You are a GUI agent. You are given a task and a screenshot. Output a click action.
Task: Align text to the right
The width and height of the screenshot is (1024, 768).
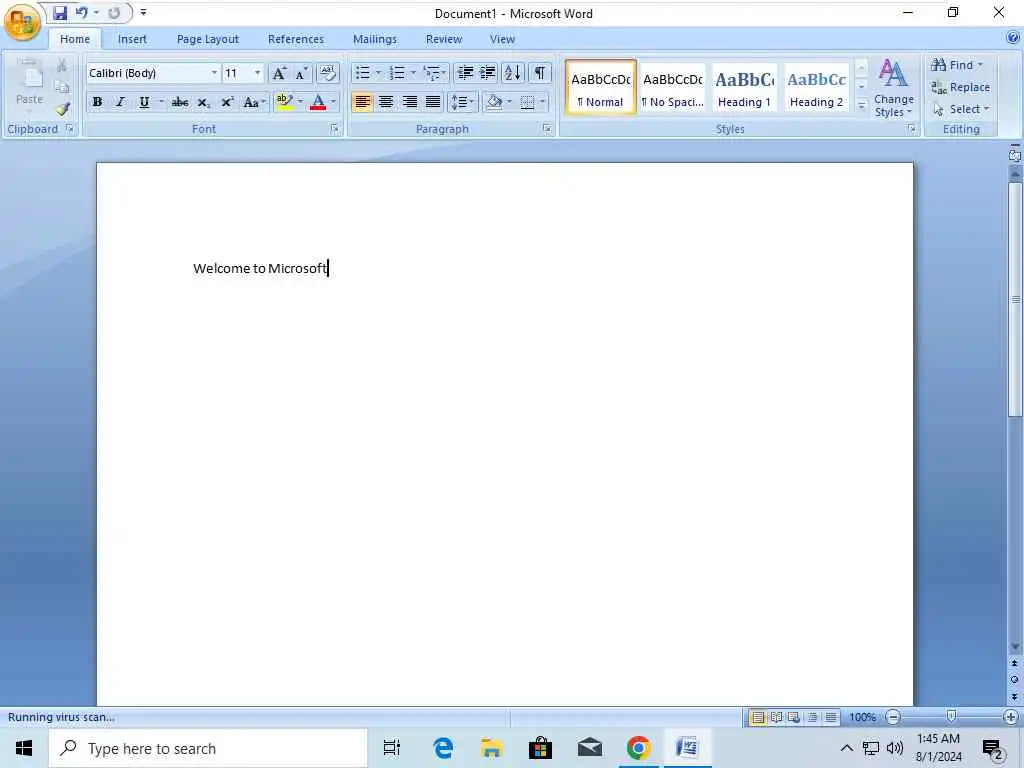coord(409,102)
